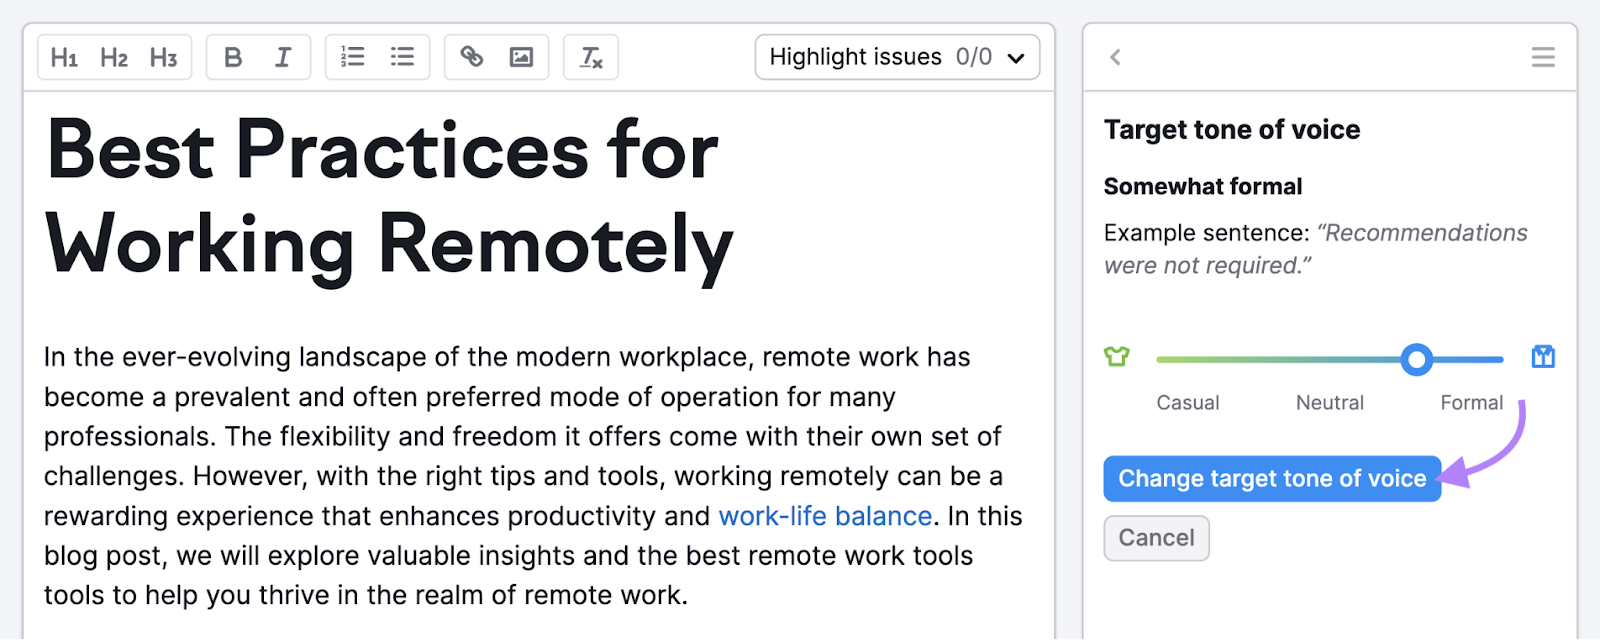
Task: Open the Highlight issues dropdown
Action: pos(897,57)
